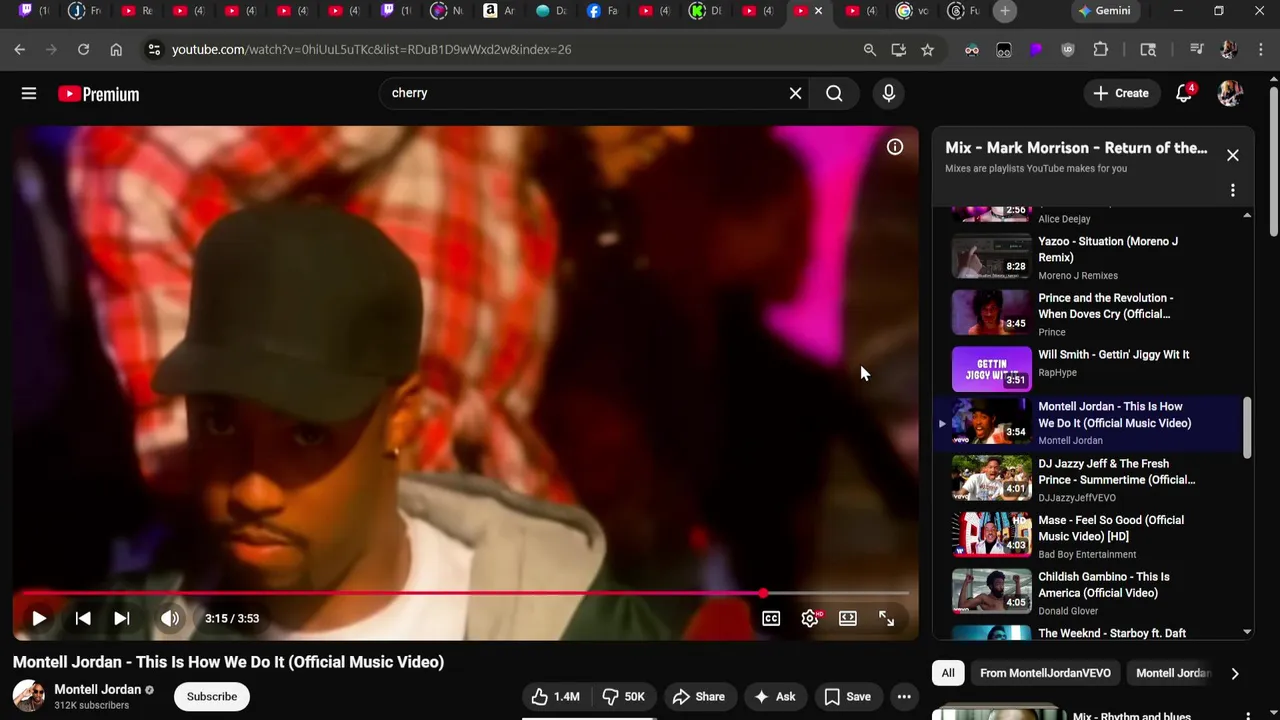Go to previous video in playlist
The image size is (1280, 720).
coord(83,618)
